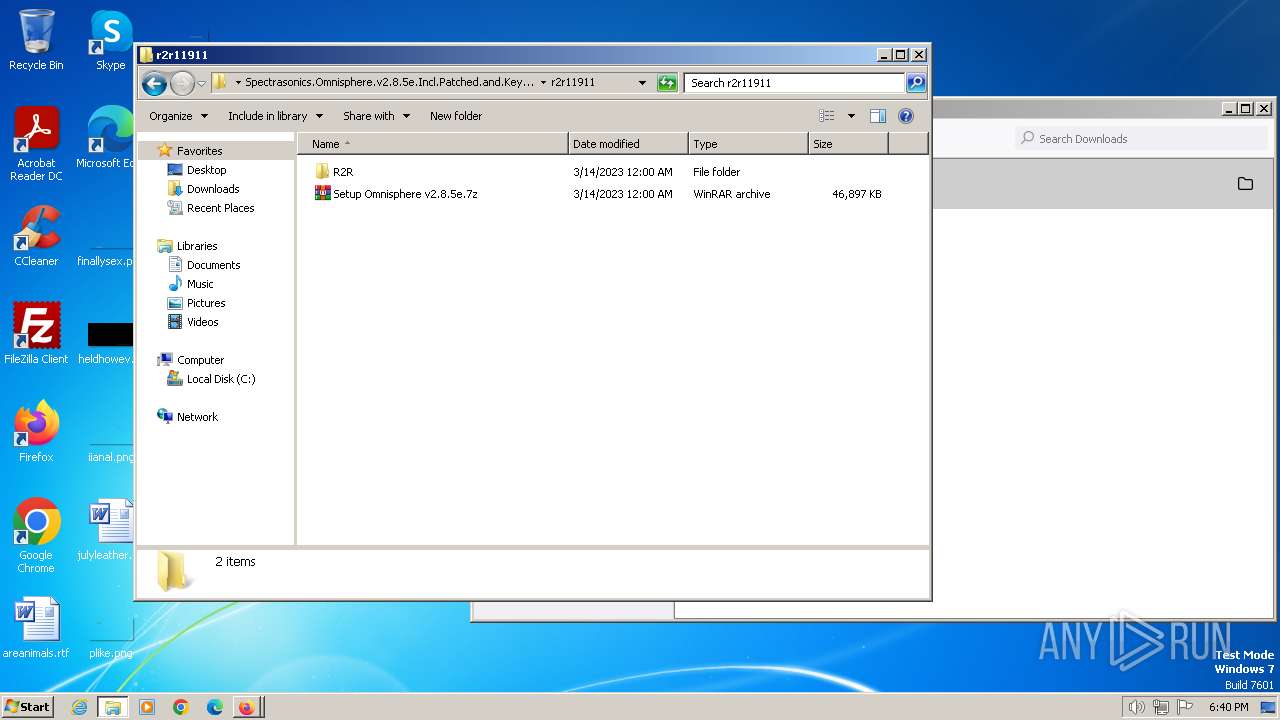This screenshot has width=1280, height=720.
Task: Select Network in navigation pane
Action: [x=197, y=417]
